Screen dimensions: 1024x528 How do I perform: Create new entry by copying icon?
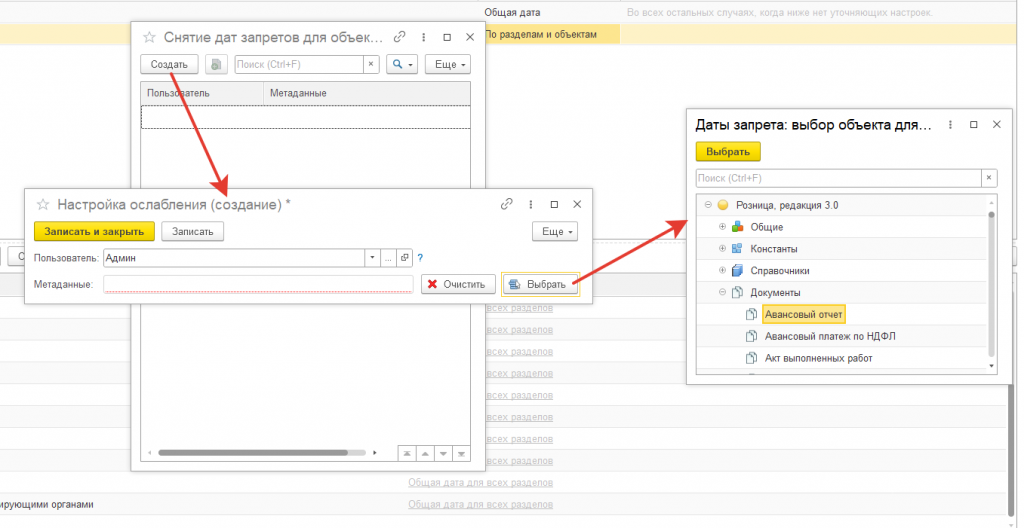click(x=216, y=64)
